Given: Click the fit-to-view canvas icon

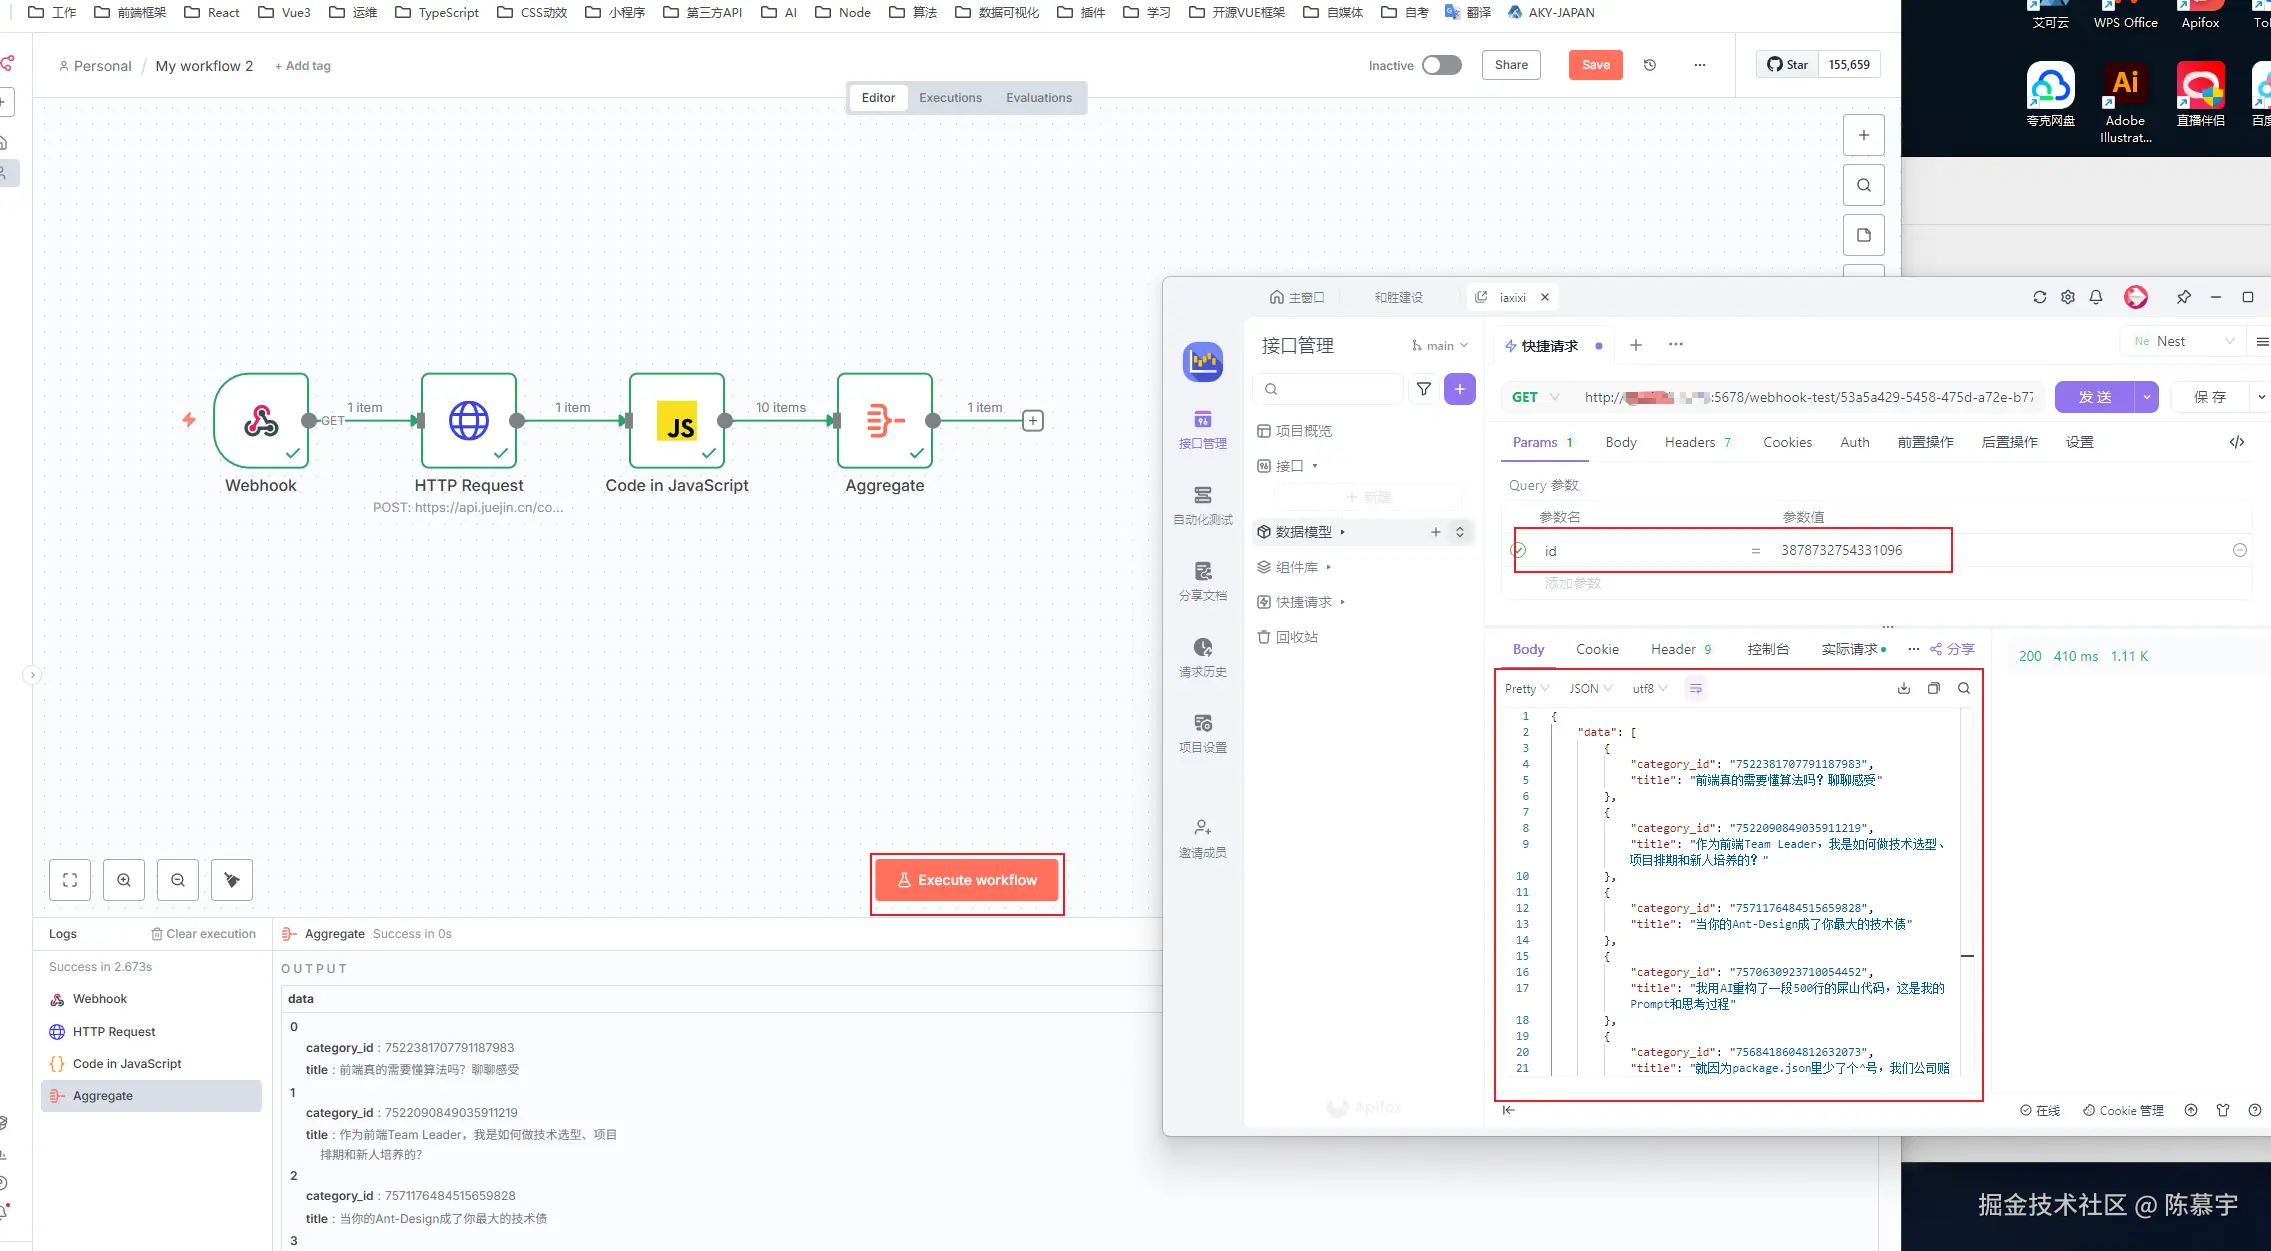Looking at the screenshot, I should pos(70,880).
